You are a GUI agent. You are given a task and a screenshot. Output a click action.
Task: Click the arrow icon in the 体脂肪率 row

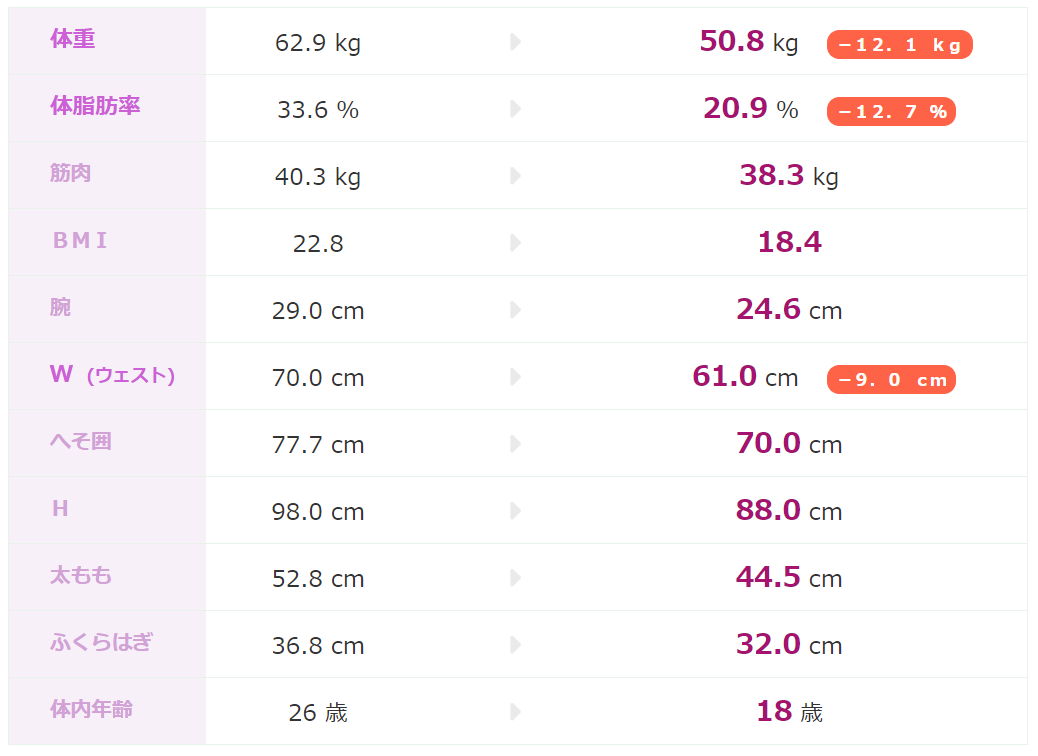(516, 109)
